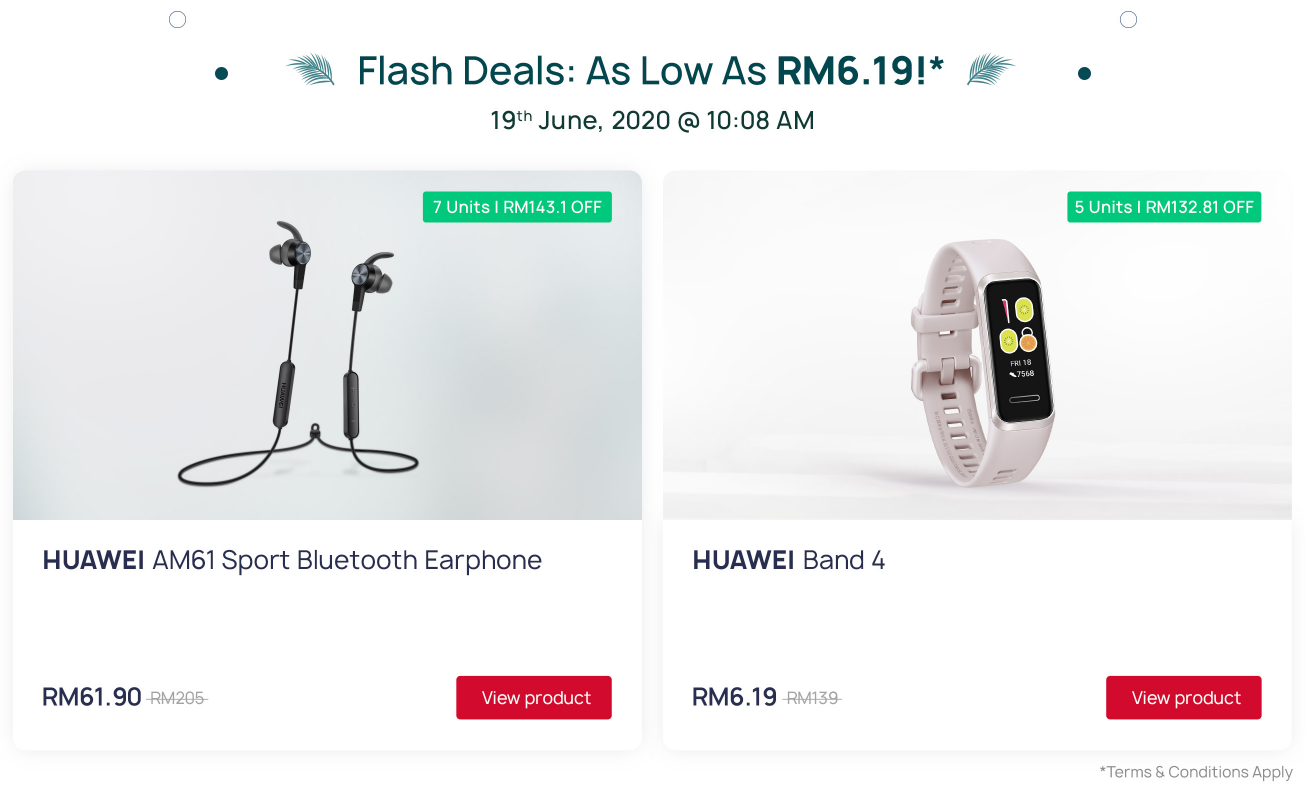Image resolution: width=1305 pixels, height=789 pixels.
Task: Select the HUAWEI Band 4 title
Action: coord(788,560)
